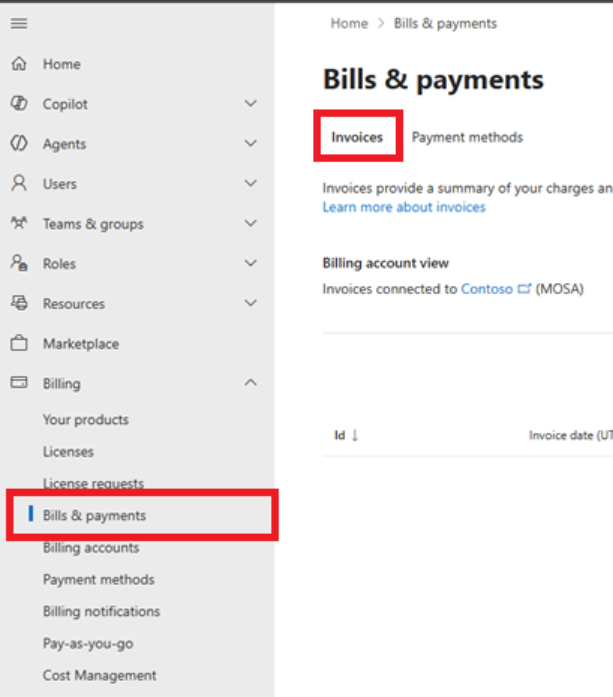Image resolution: width=613 pixels, height=697 pixels.
Task: Select Teams & groups in navigation
Action: [x=93, y=224]
